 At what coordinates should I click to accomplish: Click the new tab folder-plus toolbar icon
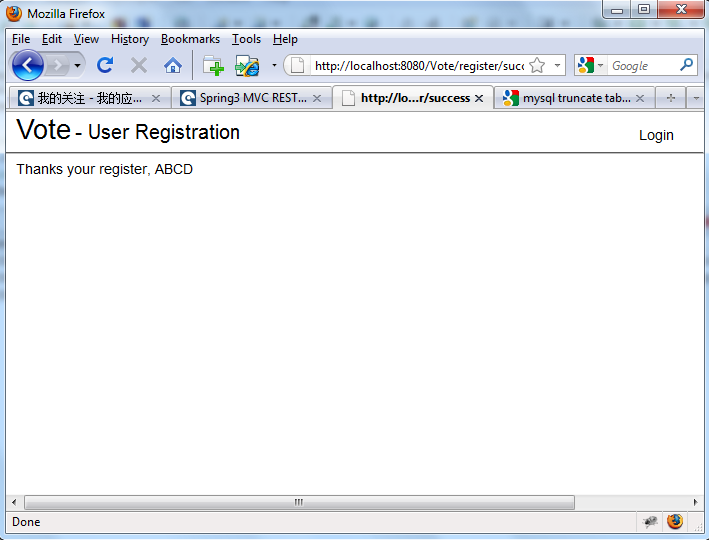point(213,66)
